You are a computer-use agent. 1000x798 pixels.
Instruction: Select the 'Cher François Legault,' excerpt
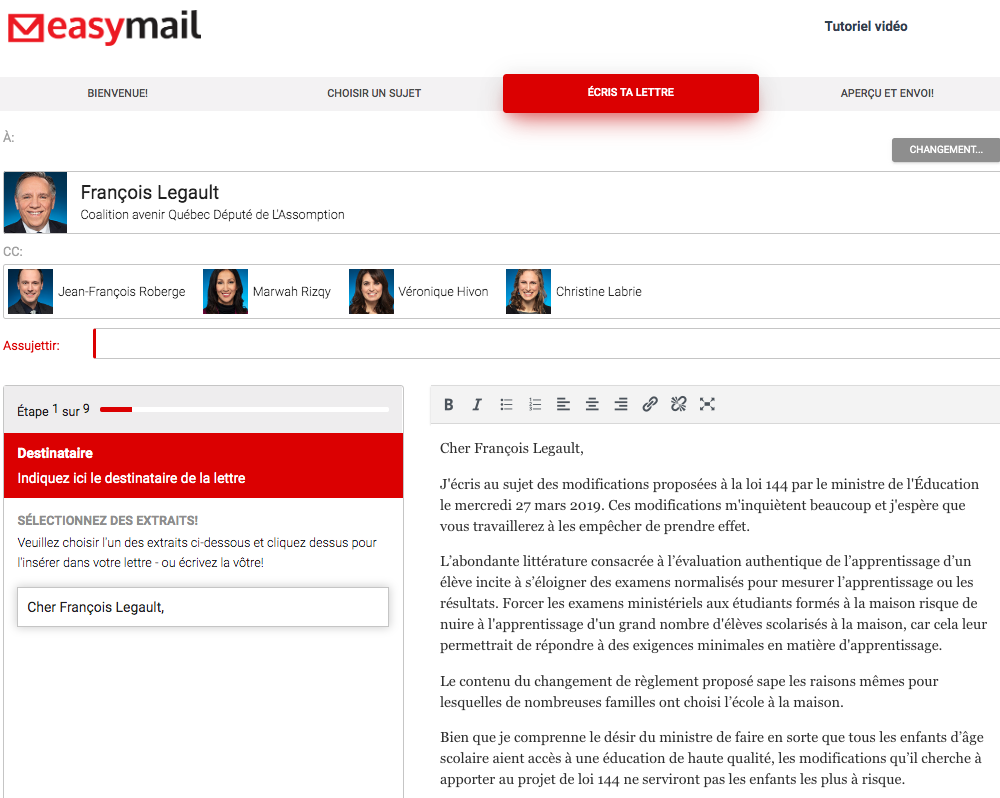[x=203, y=607]
